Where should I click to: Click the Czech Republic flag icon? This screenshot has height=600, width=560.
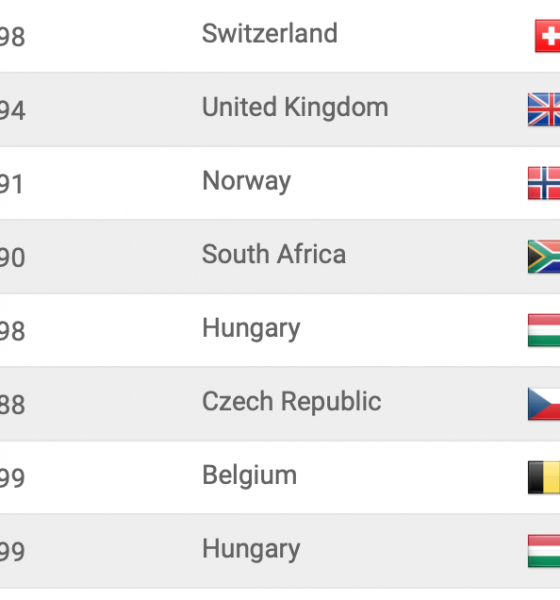coord(544,404)
